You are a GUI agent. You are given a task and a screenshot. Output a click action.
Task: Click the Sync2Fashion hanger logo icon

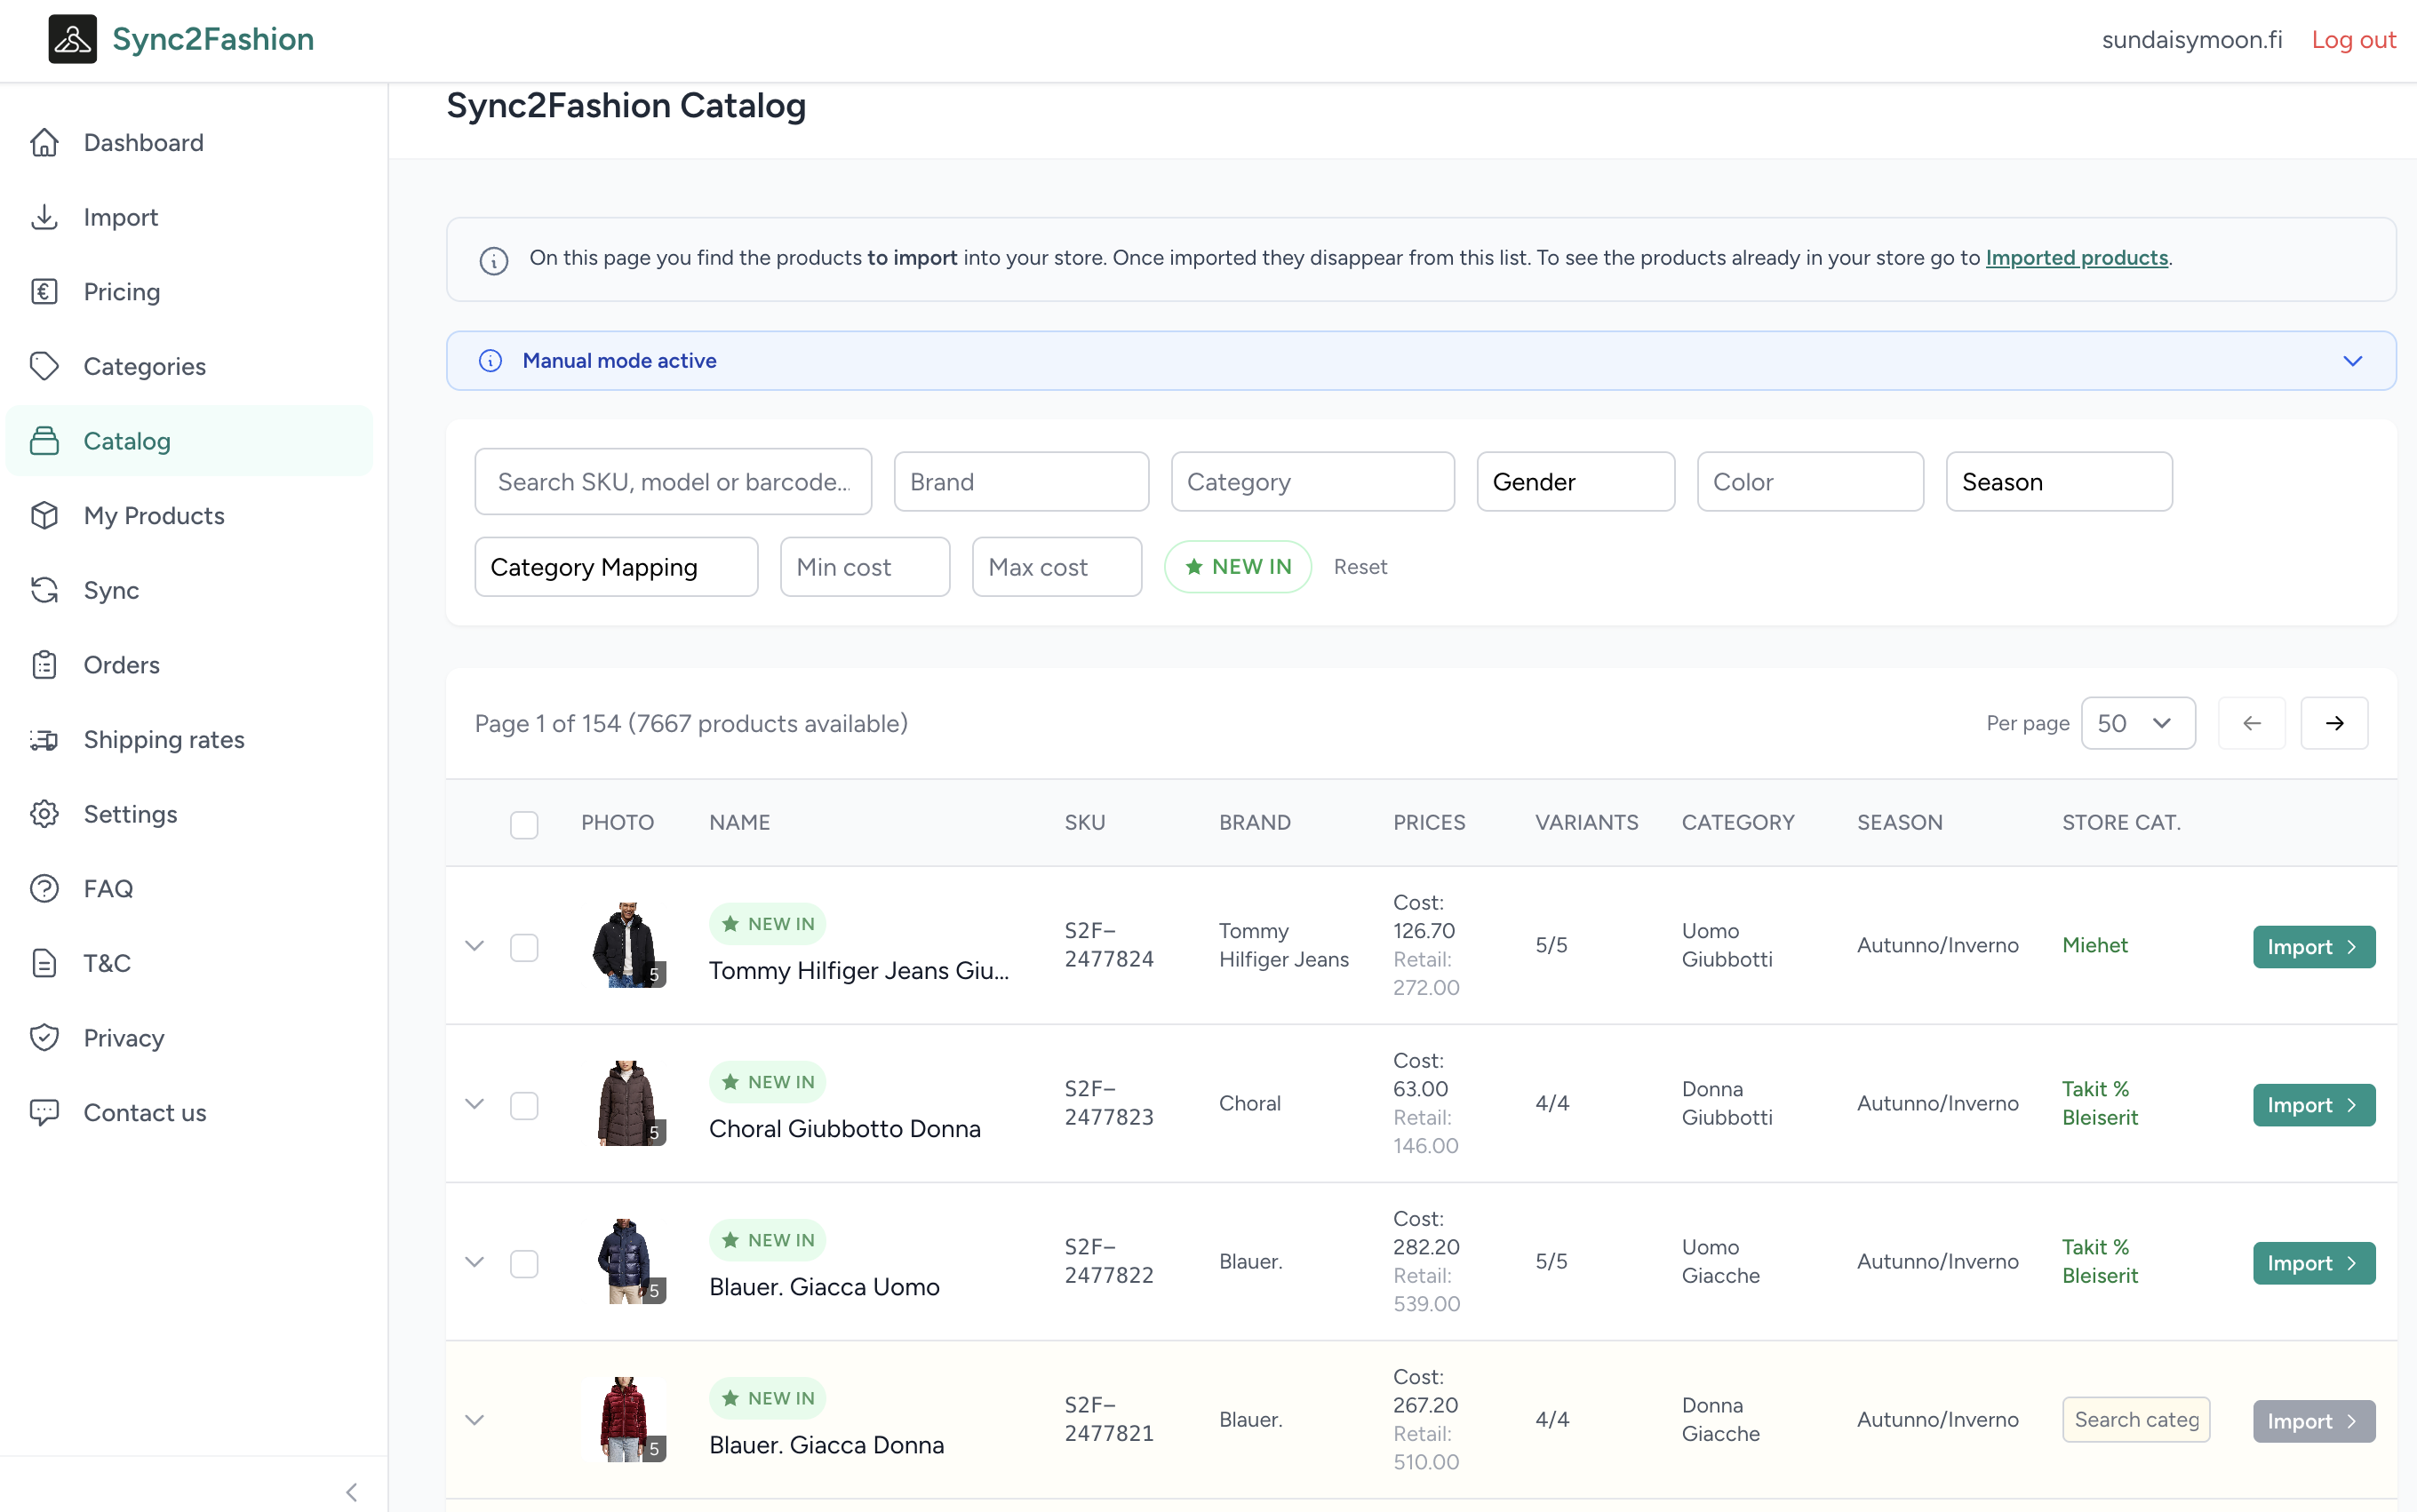[x=72, y=39]
